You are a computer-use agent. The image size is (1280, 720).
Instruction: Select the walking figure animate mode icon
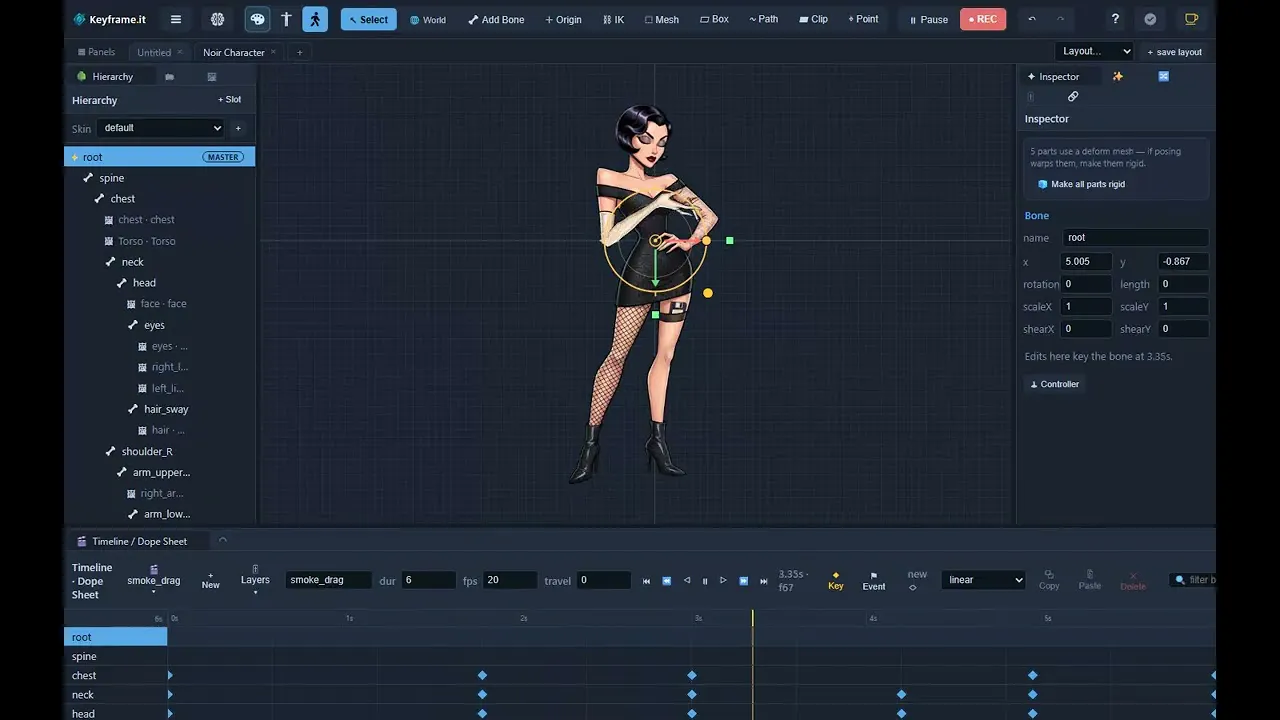pos(315,19)
